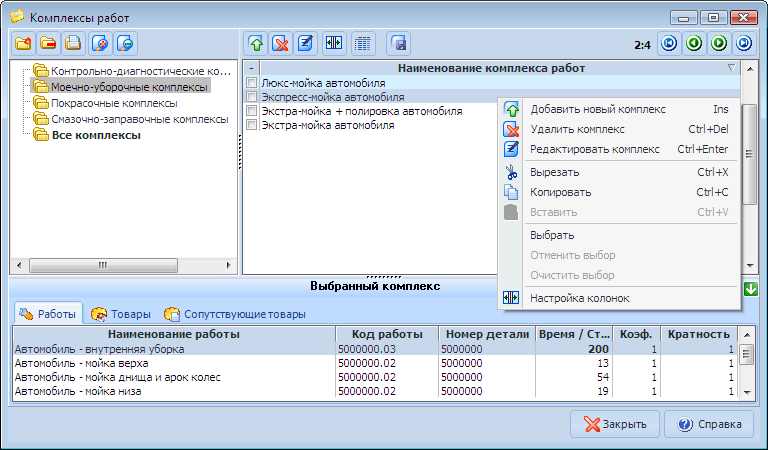This screenshot has width=768, height=450.
Task: Collapse the selected complex panel with the green arrow
Action: point(750,288)
